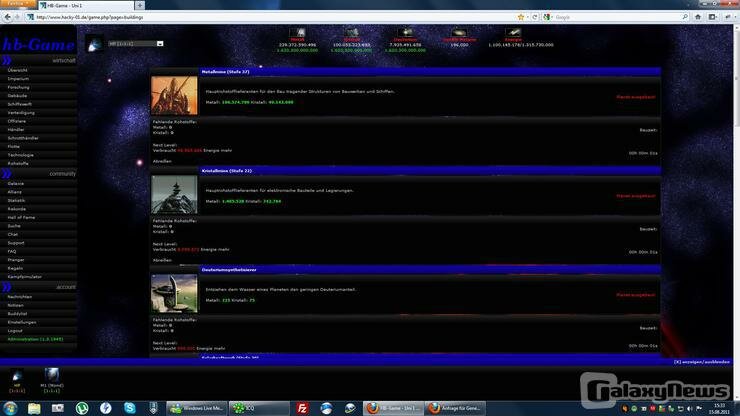Open Suche in the sidebar
Screen dimensions: 740x416
(x=14, y=226)
